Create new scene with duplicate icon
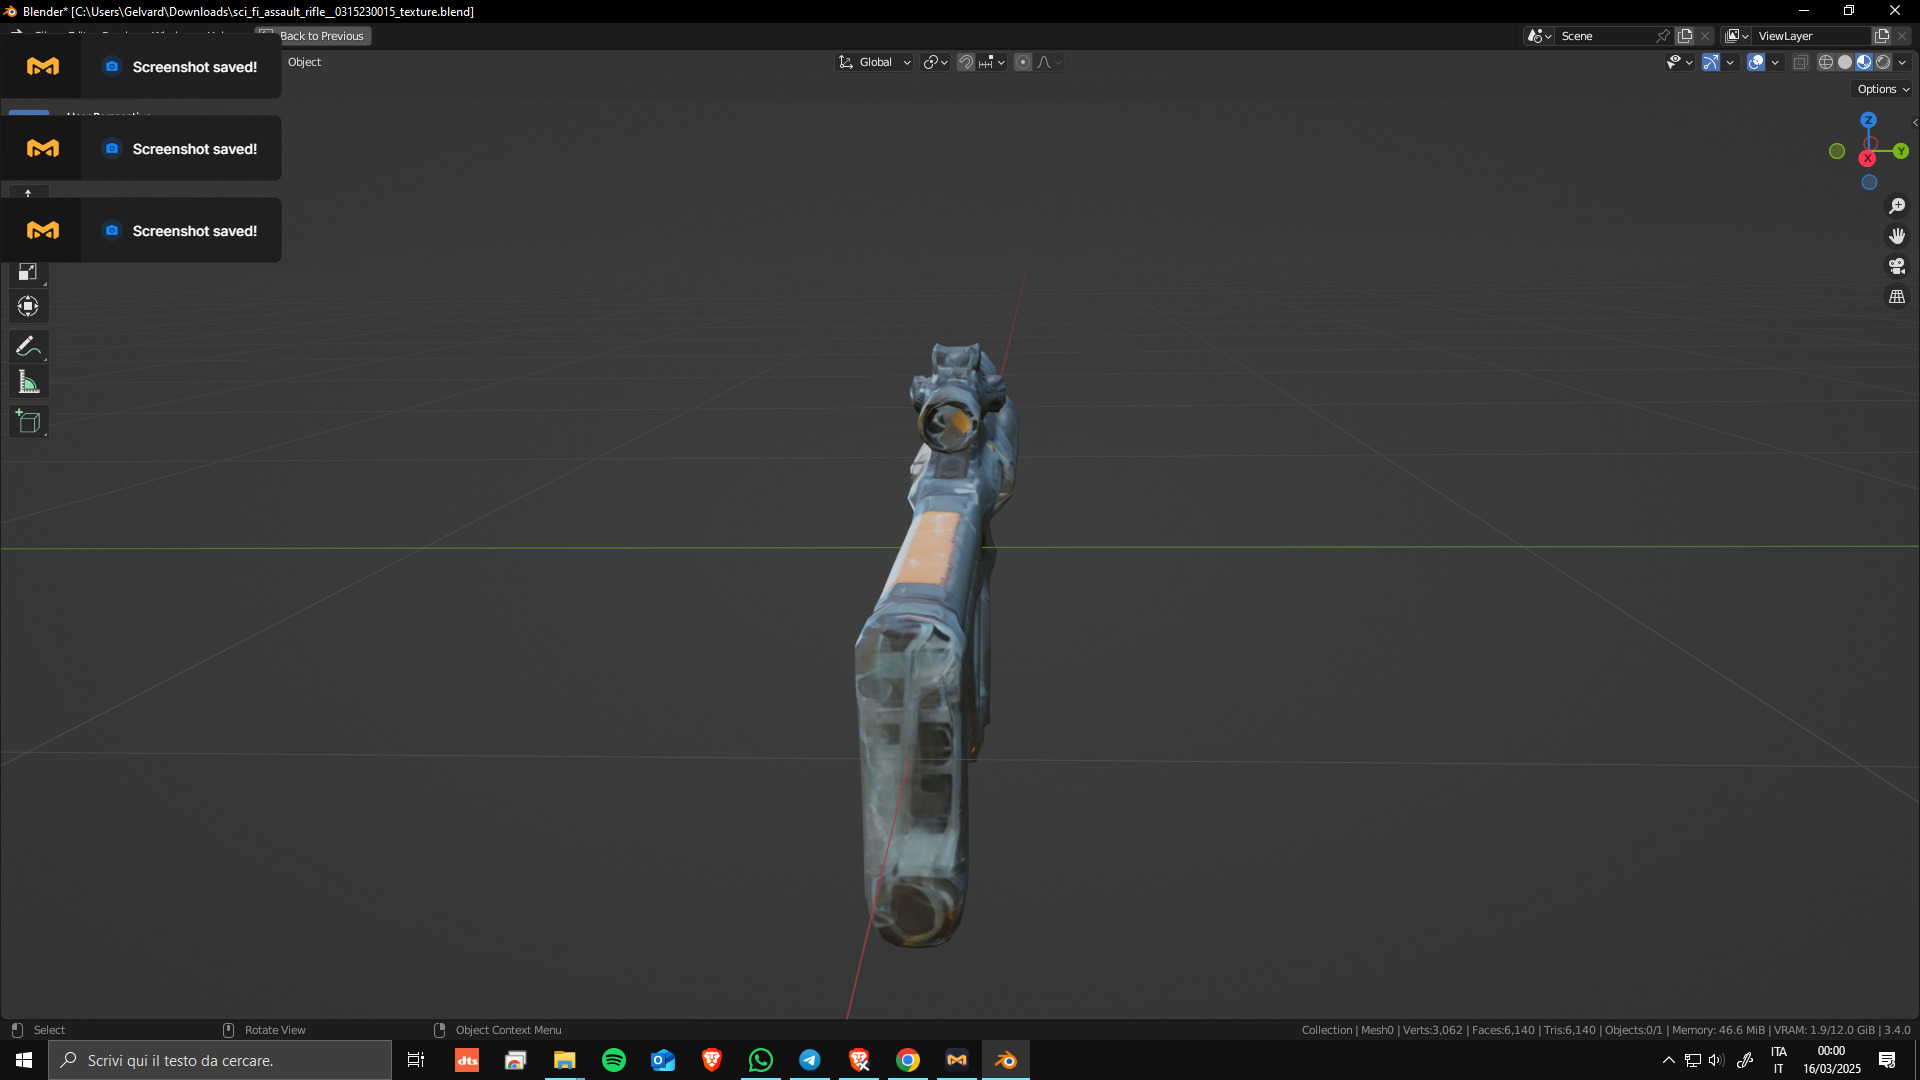The height and width of the screenshot is (1080, 1920). point(1686,36)
